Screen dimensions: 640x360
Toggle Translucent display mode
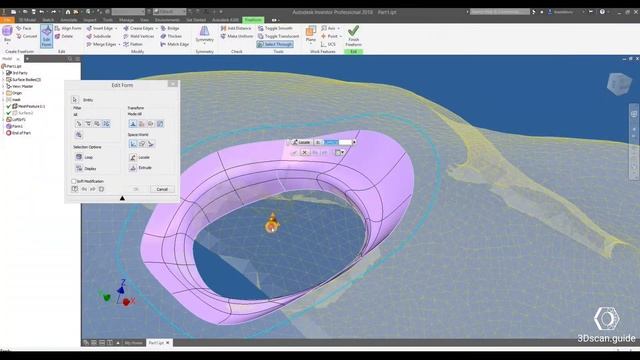[278, 36]
